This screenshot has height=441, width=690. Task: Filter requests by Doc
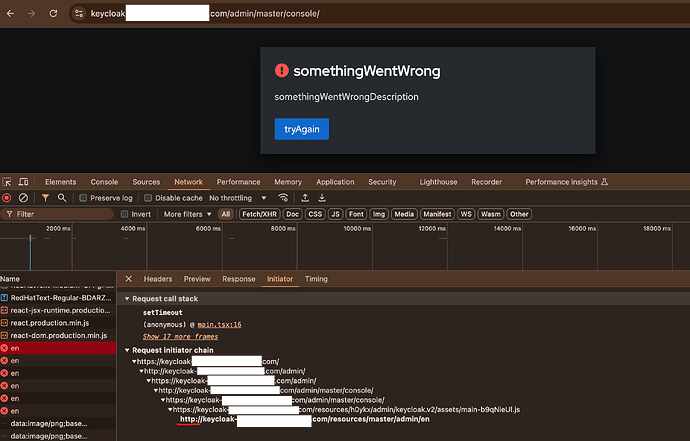pos(292,214)
